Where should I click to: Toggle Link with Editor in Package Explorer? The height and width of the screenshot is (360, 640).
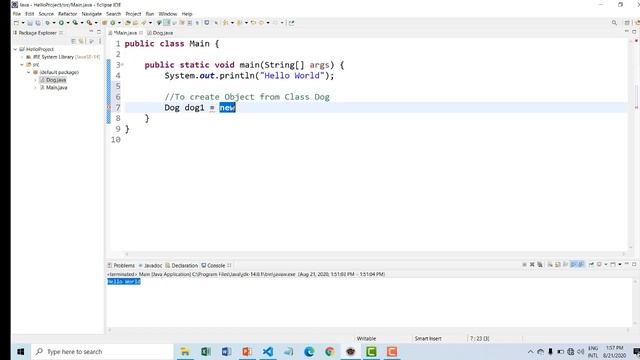point(82,41)
